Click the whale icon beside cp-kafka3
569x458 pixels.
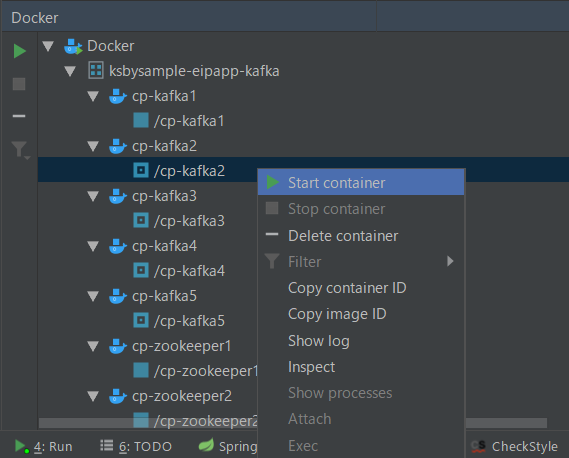tap(118, 196)
